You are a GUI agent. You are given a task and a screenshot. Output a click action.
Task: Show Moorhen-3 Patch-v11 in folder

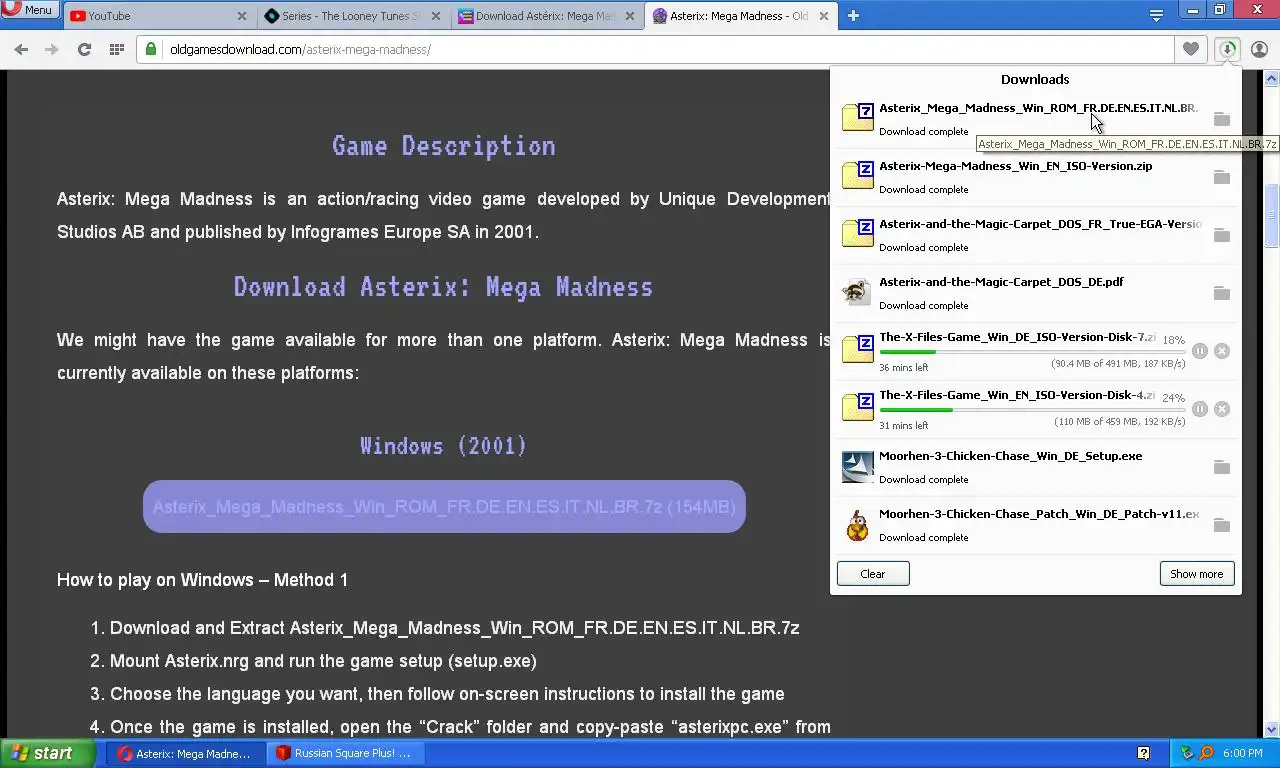(1221, 525)
